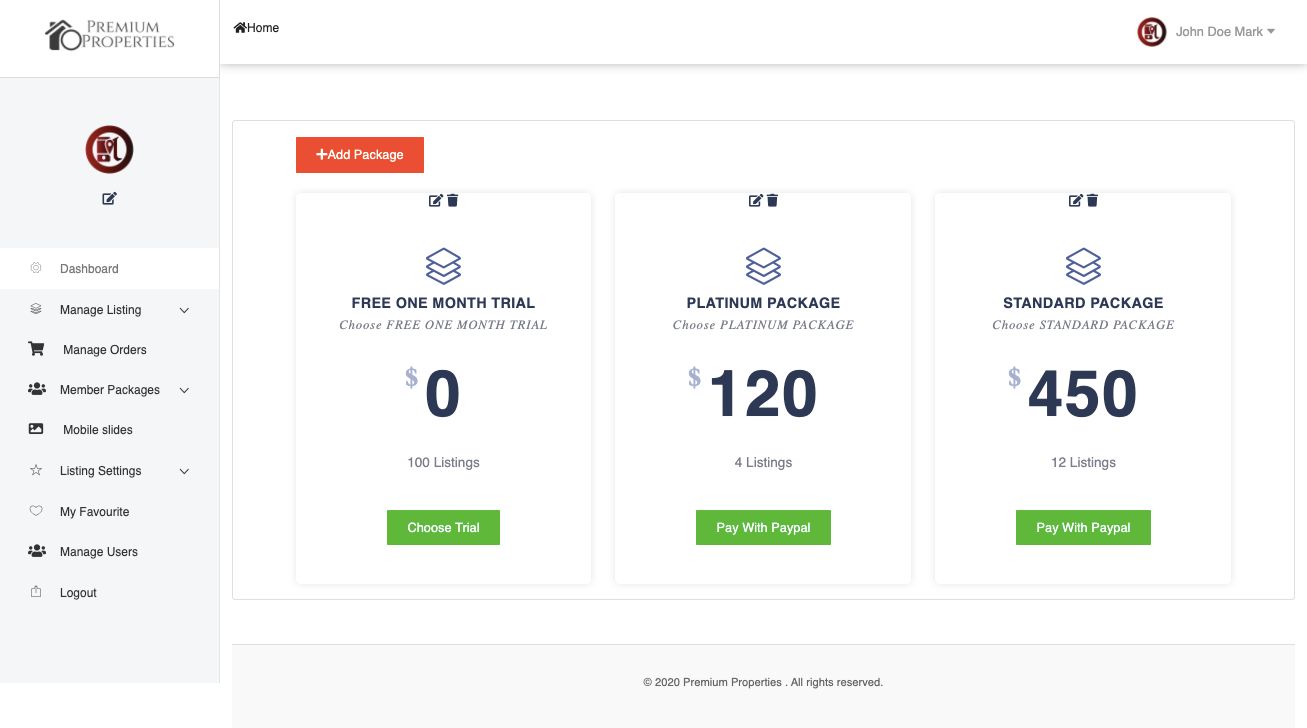Delete the Free One Month Trial package
The height and width of the screenshot is (728, 1307).
(x=453, y=201)
